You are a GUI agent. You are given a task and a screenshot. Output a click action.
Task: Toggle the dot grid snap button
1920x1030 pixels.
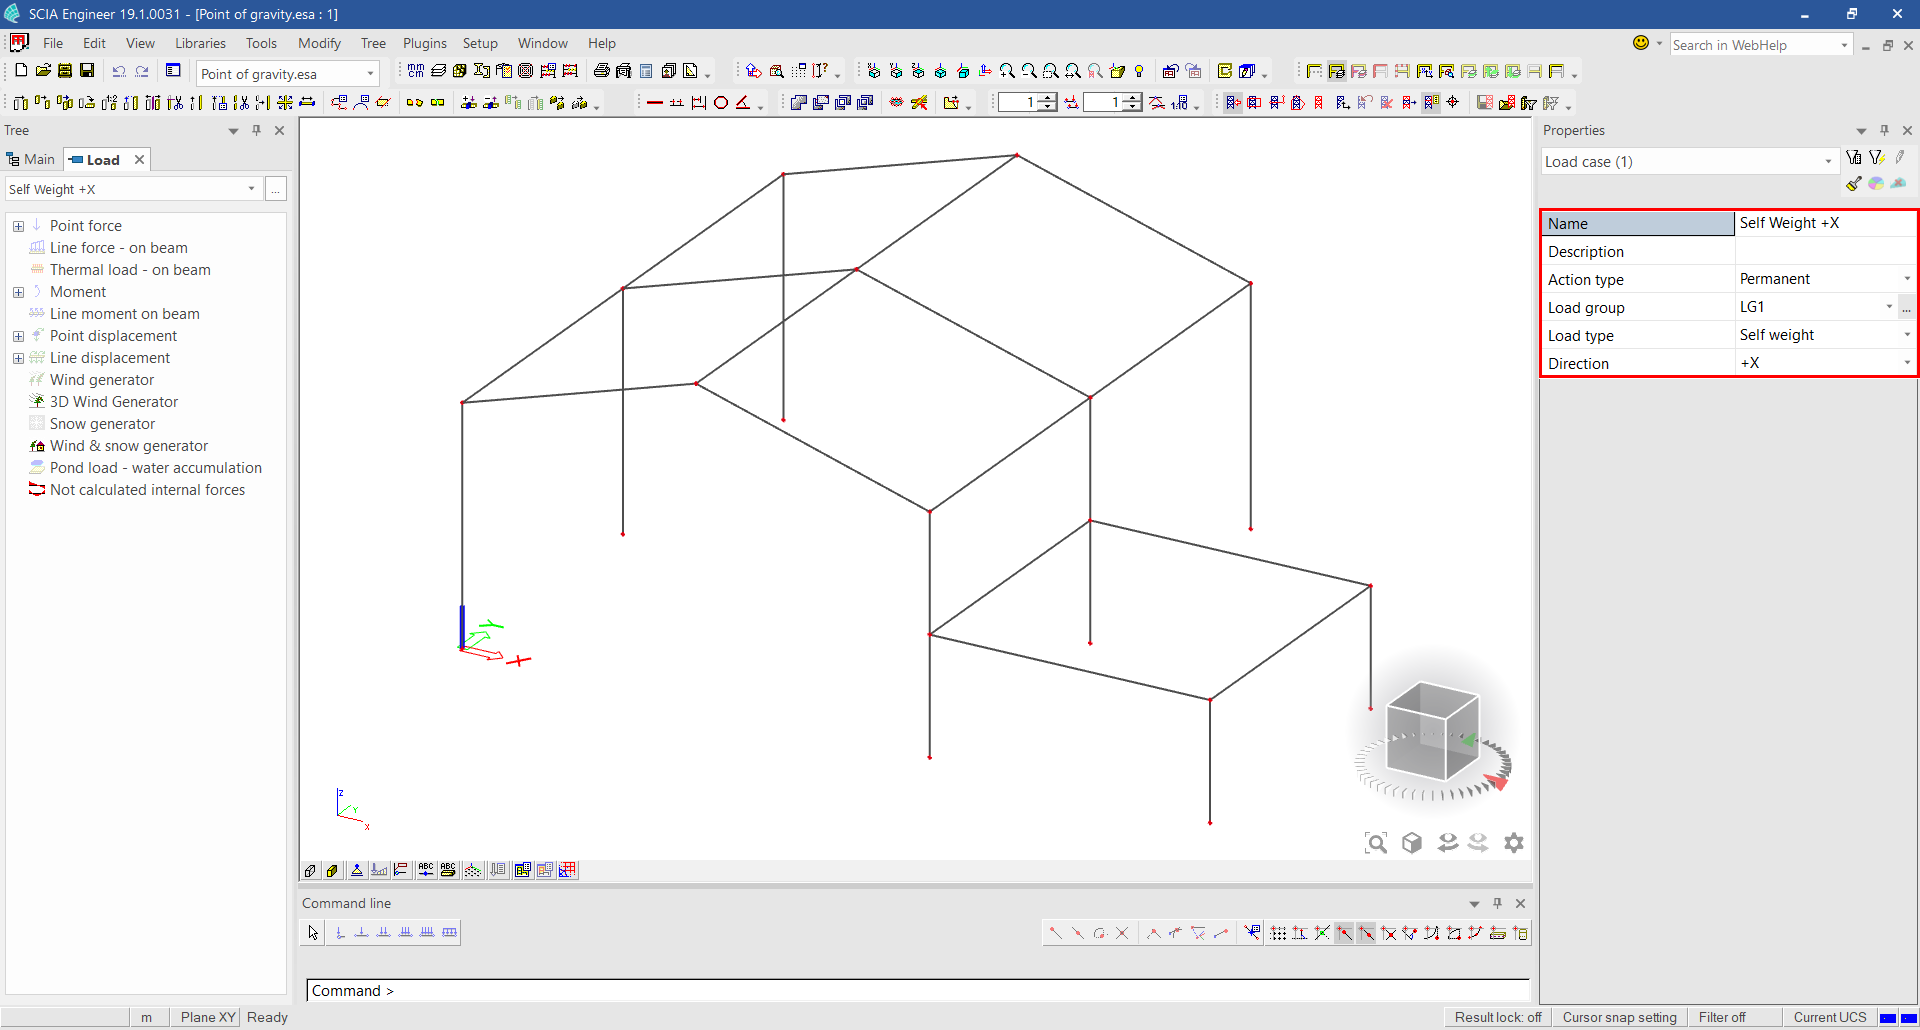coord(1278,933)
